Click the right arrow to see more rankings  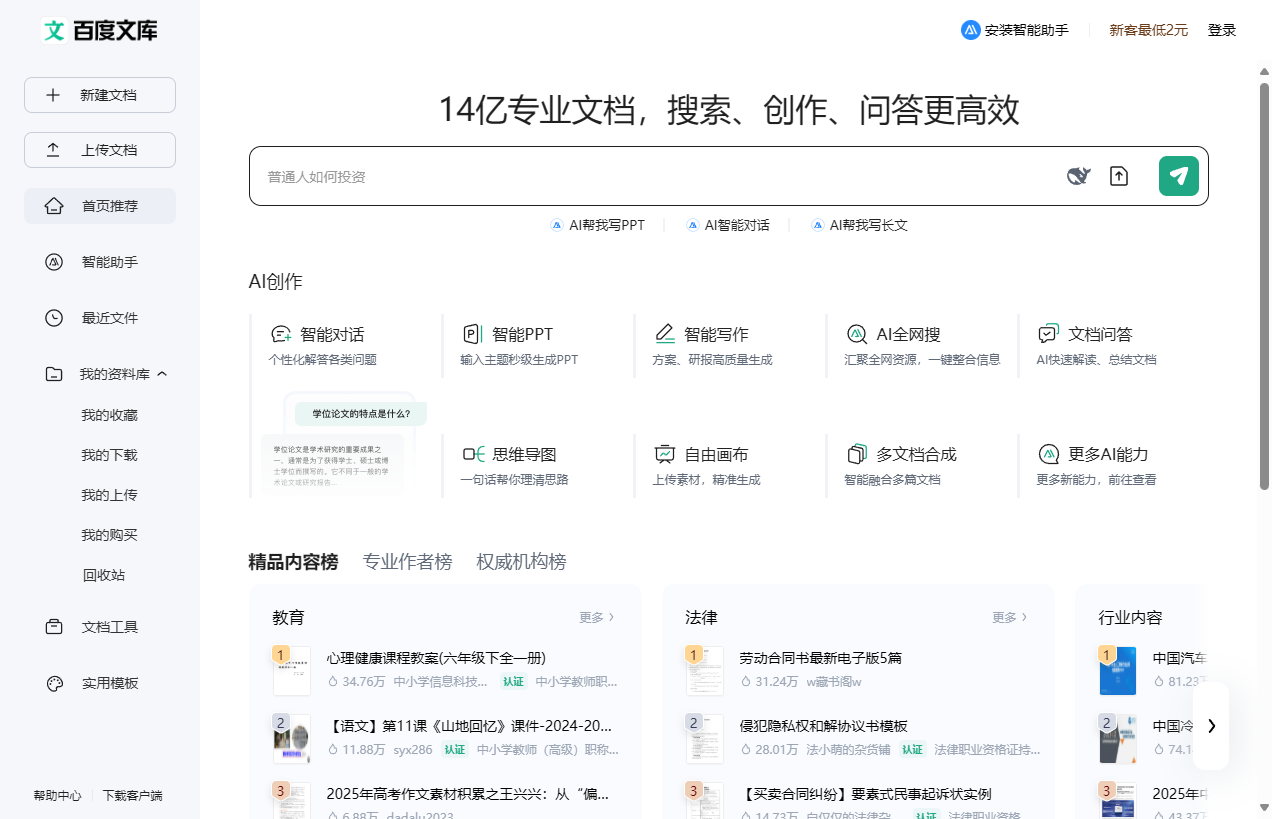coord(1211,727)
